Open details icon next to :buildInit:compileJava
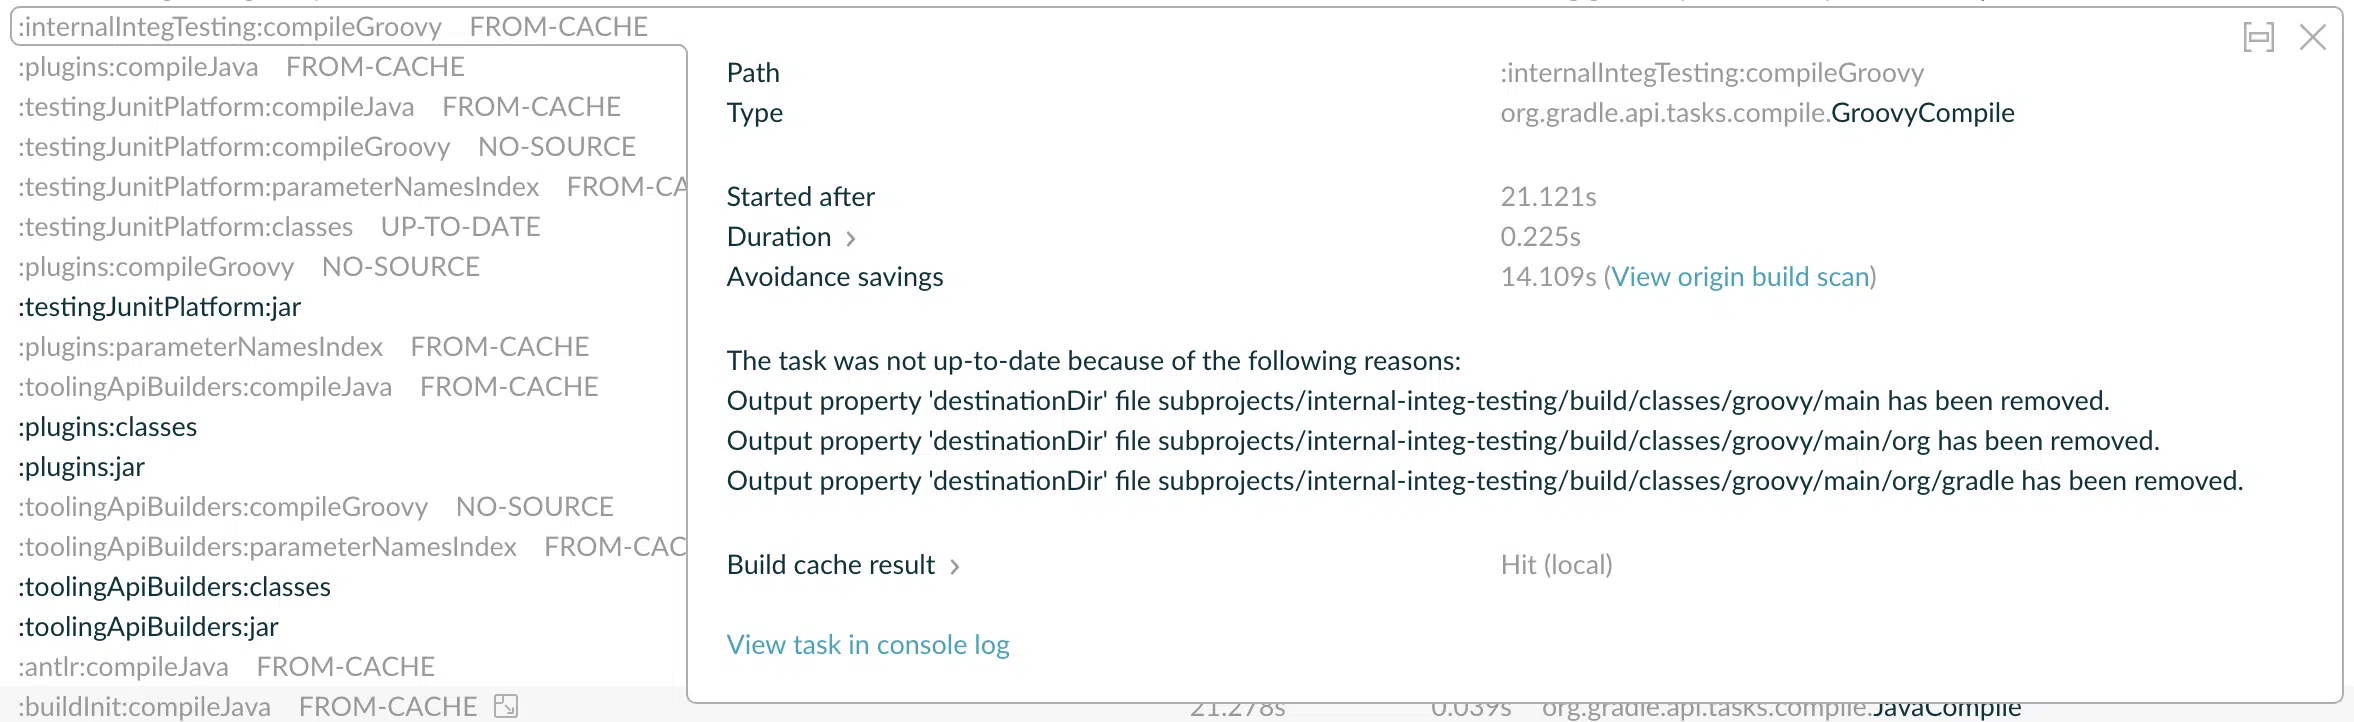2354x722 pixels. (506, 706)
